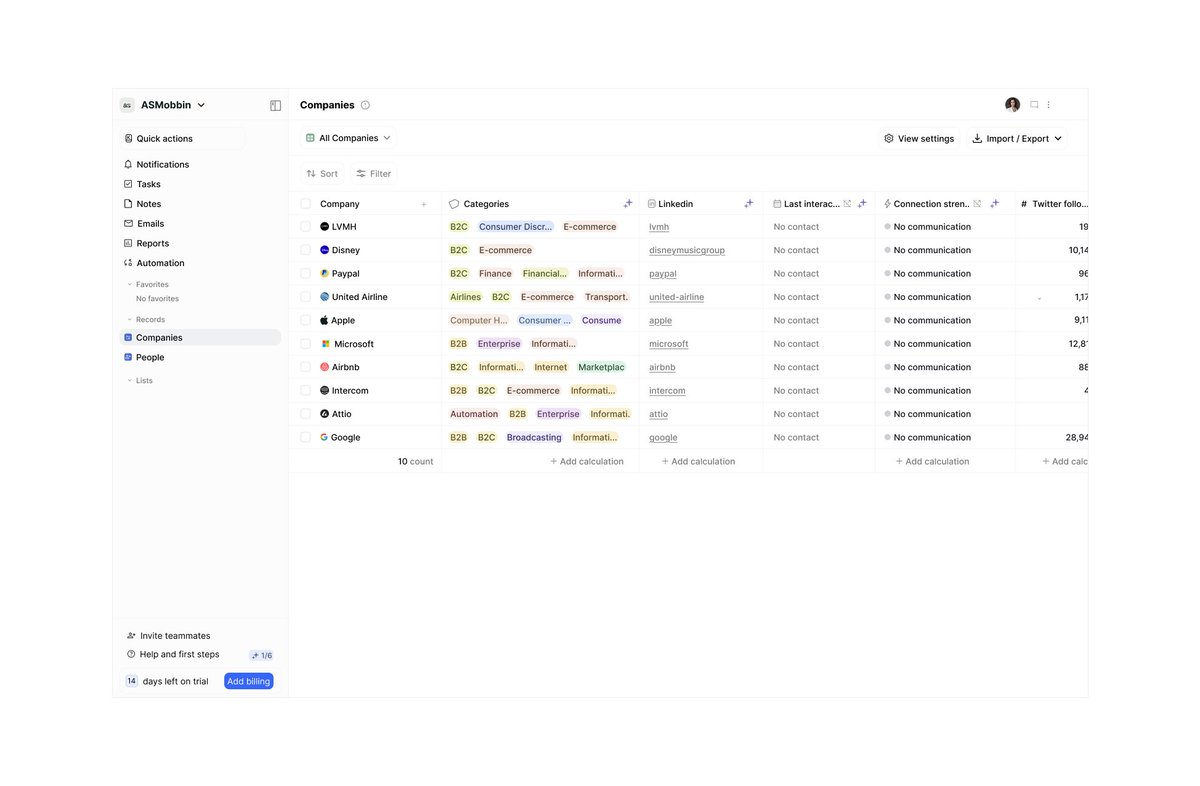Tick the checkbox for Apple row
Screen dimensions: 1200x786
(306, 320)
